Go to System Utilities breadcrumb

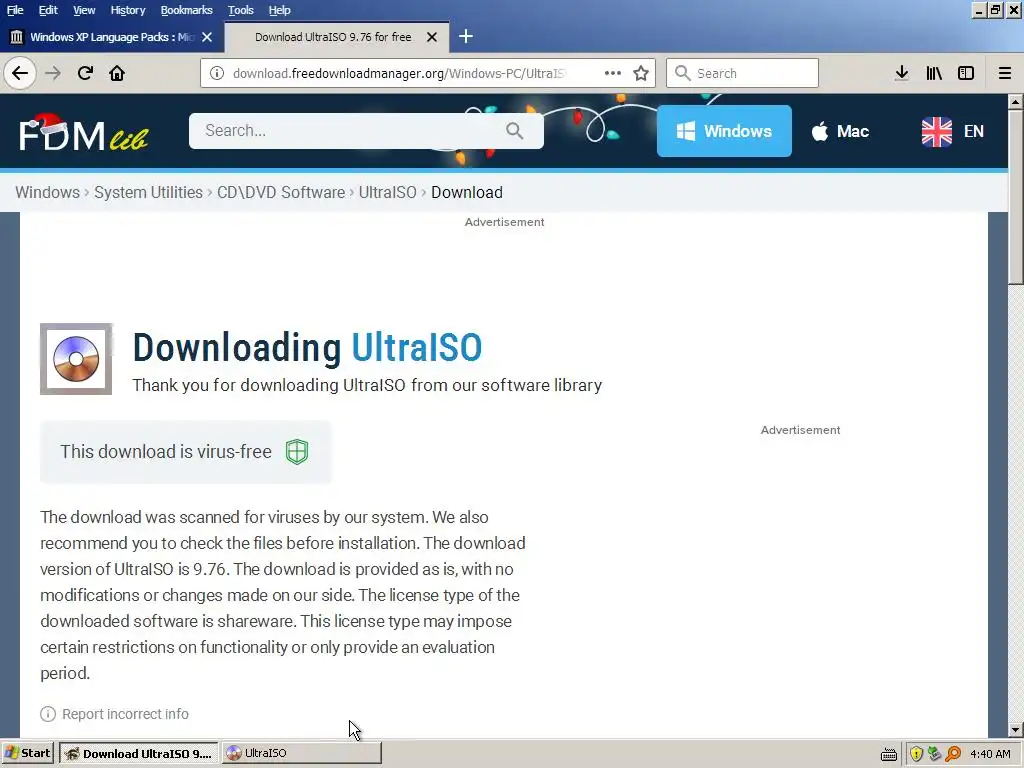[148, 192]
